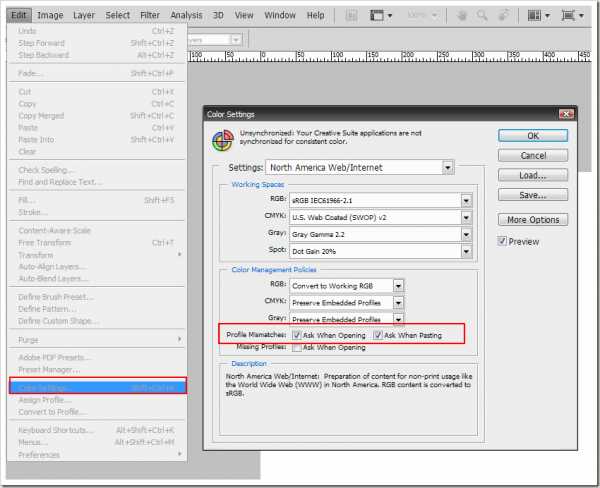Open the Filter menu
Image resolution: width=600 pixels, height=488 pixels.
point(150,15)
